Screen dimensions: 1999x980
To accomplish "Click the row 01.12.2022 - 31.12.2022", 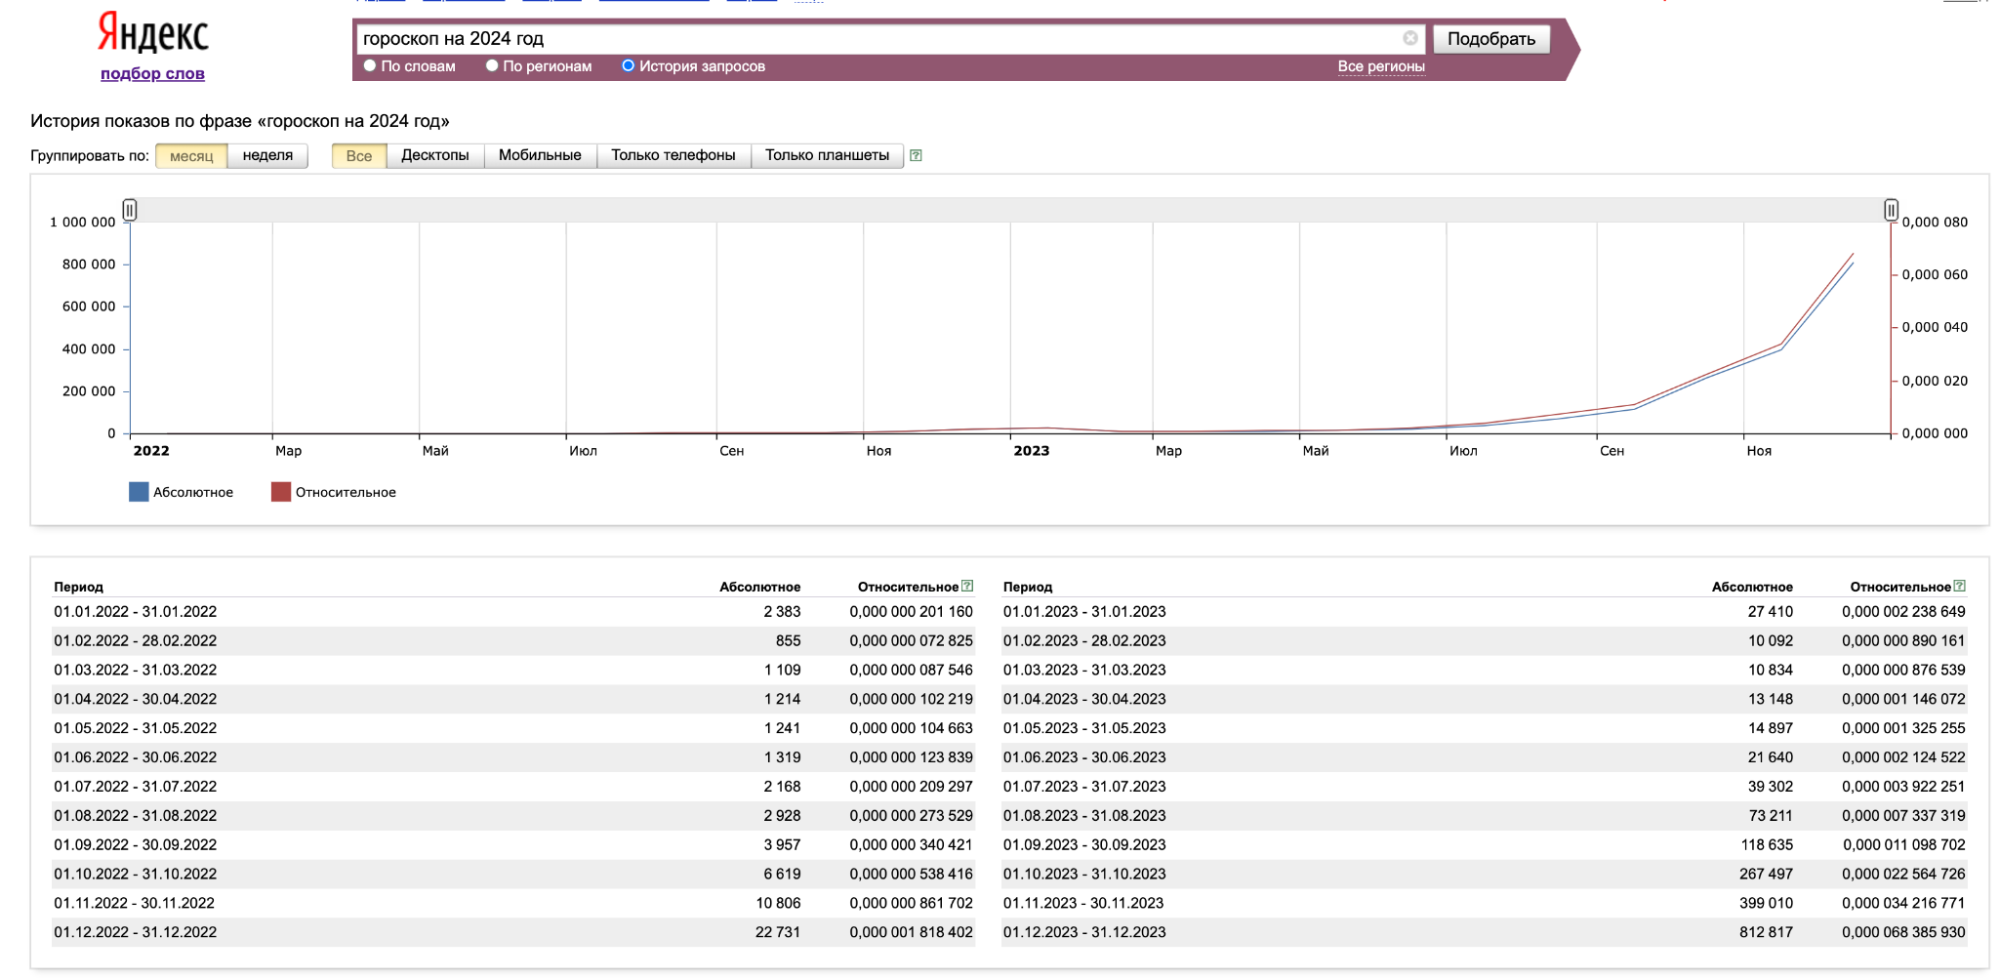I will tap(513, 932).
